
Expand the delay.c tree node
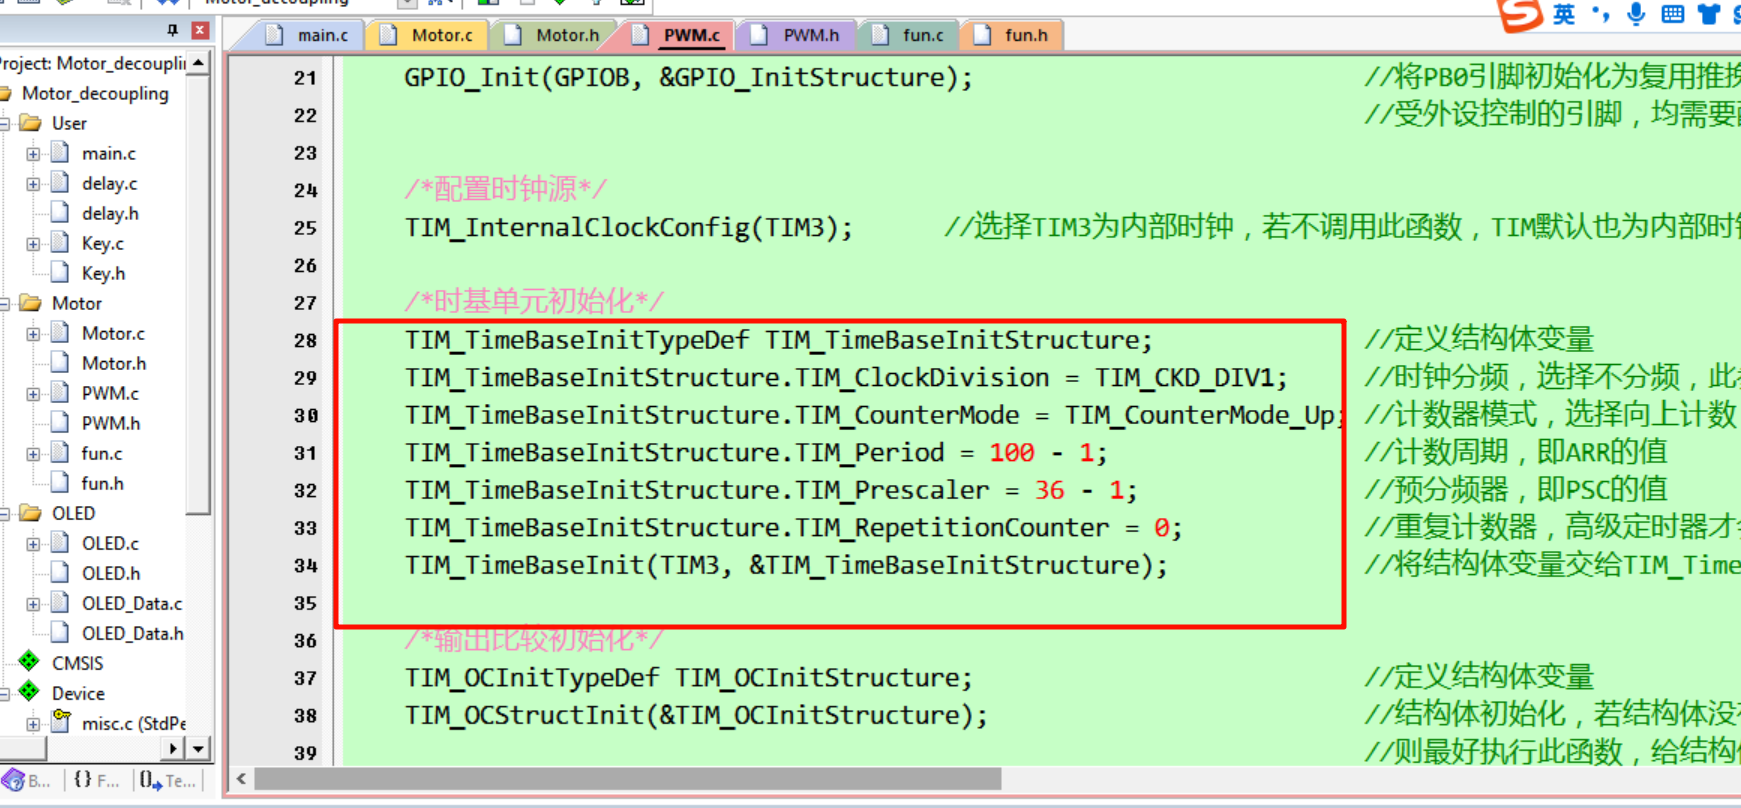tap(33, 184)
